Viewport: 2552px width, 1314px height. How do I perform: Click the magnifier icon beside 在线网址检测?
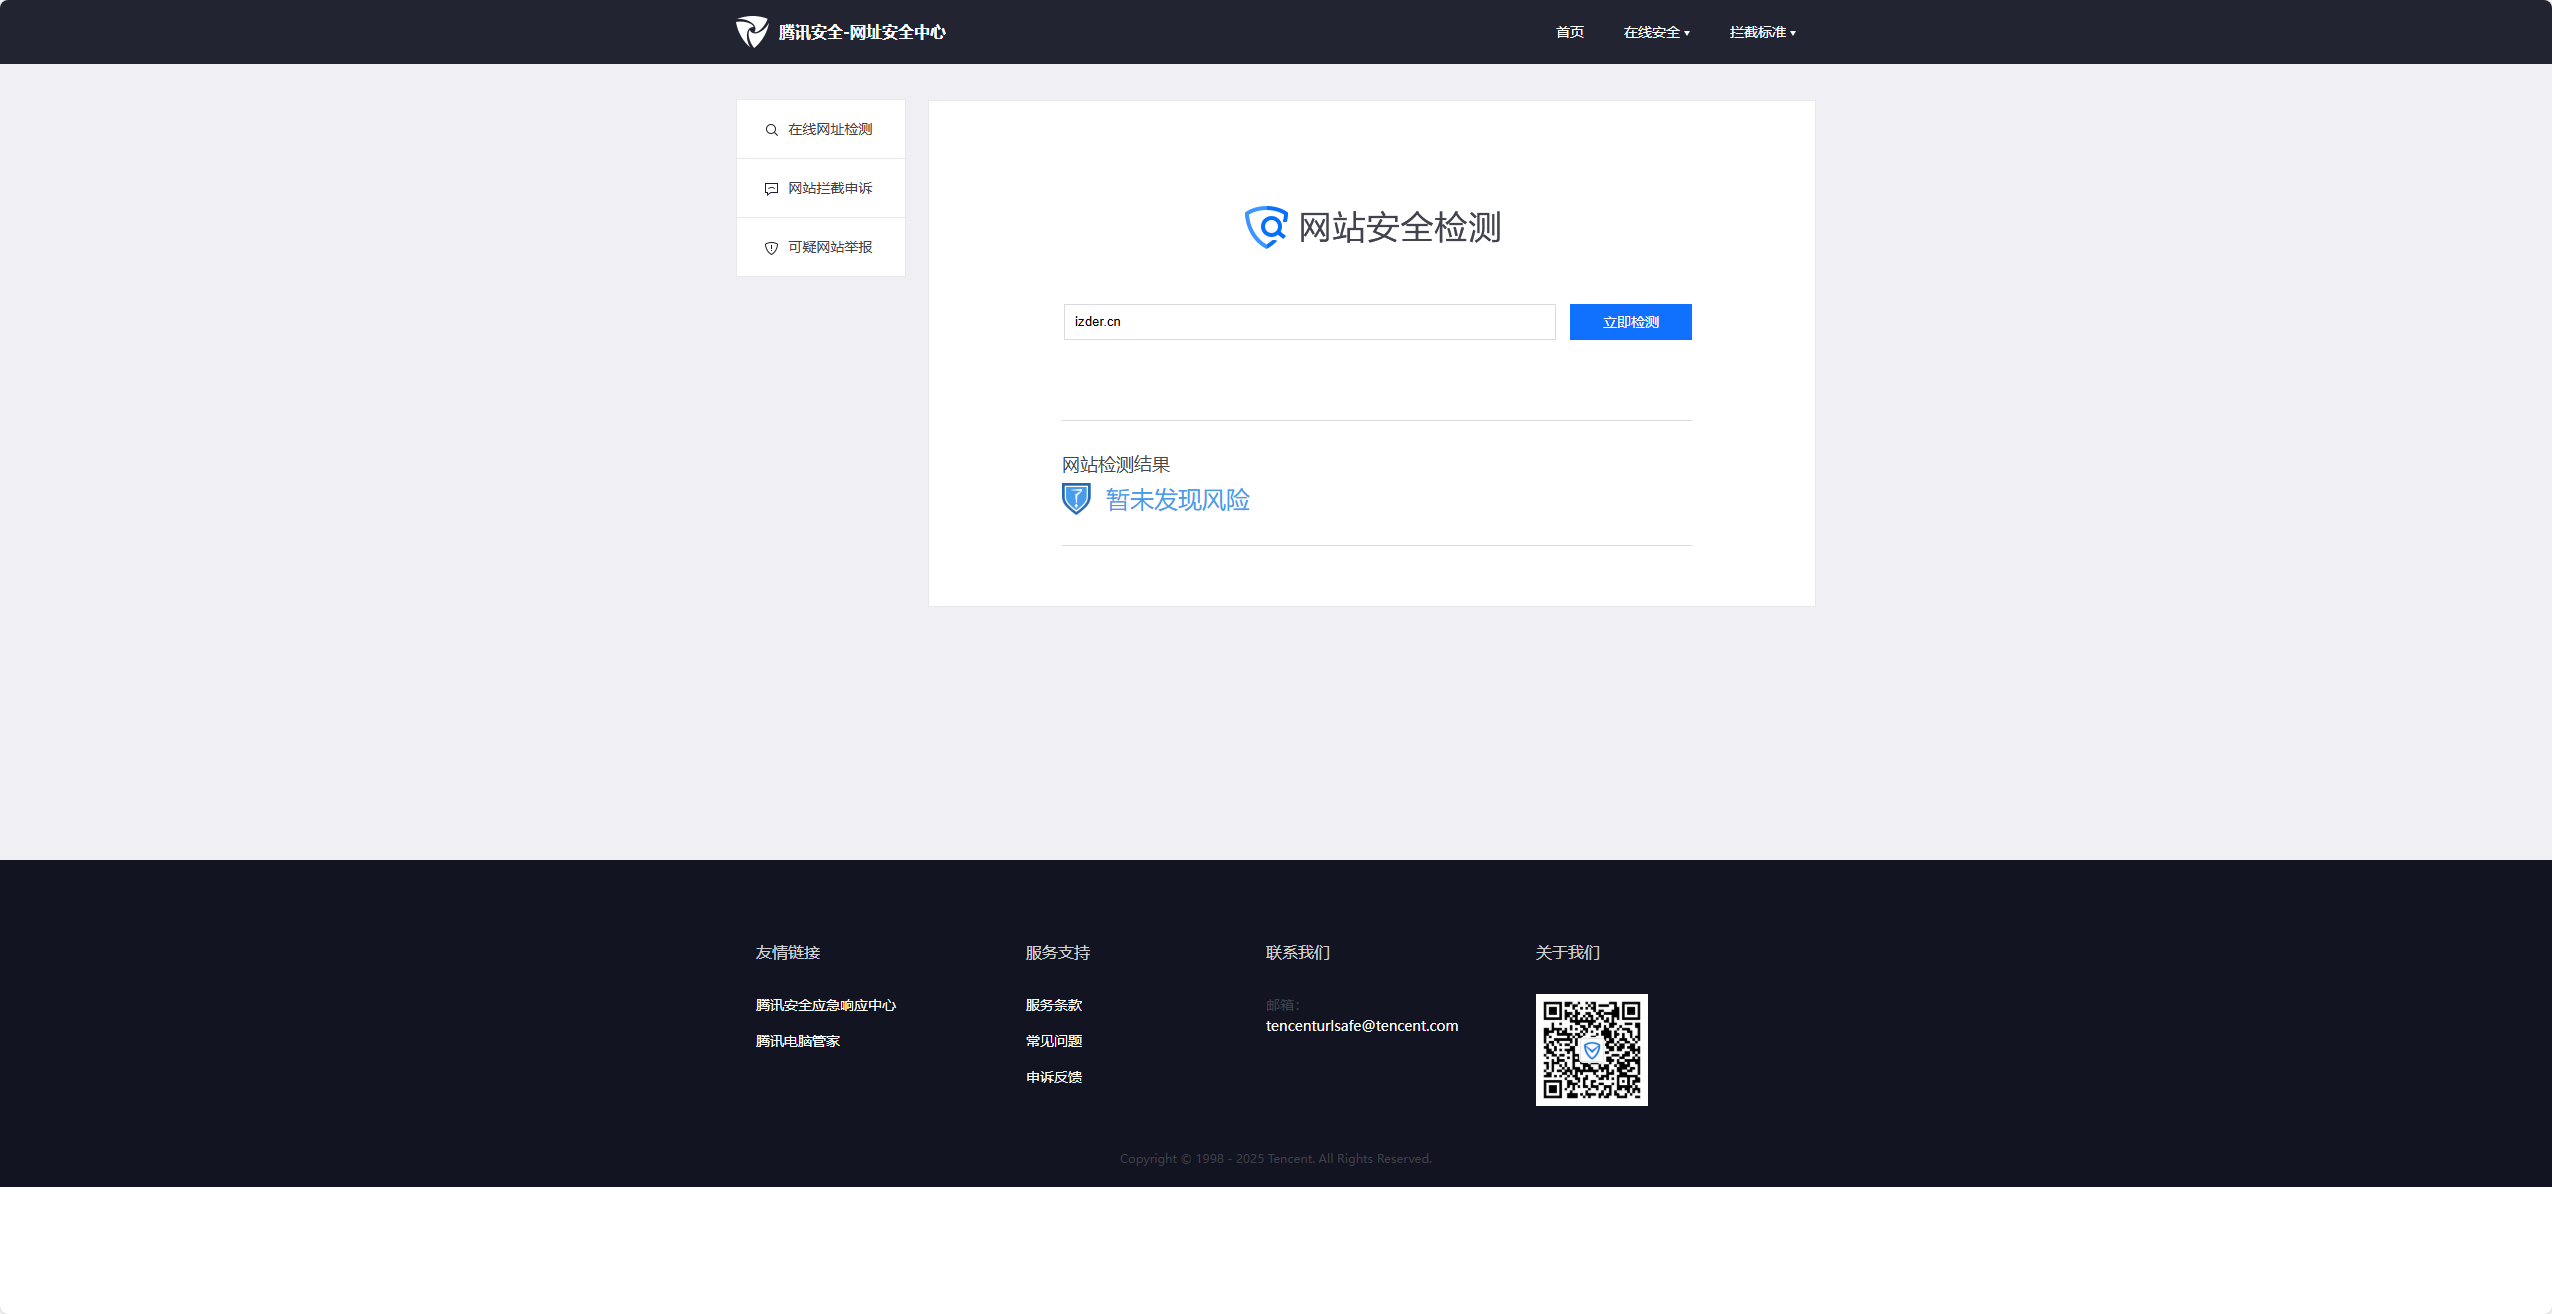(x=771, y=130)
